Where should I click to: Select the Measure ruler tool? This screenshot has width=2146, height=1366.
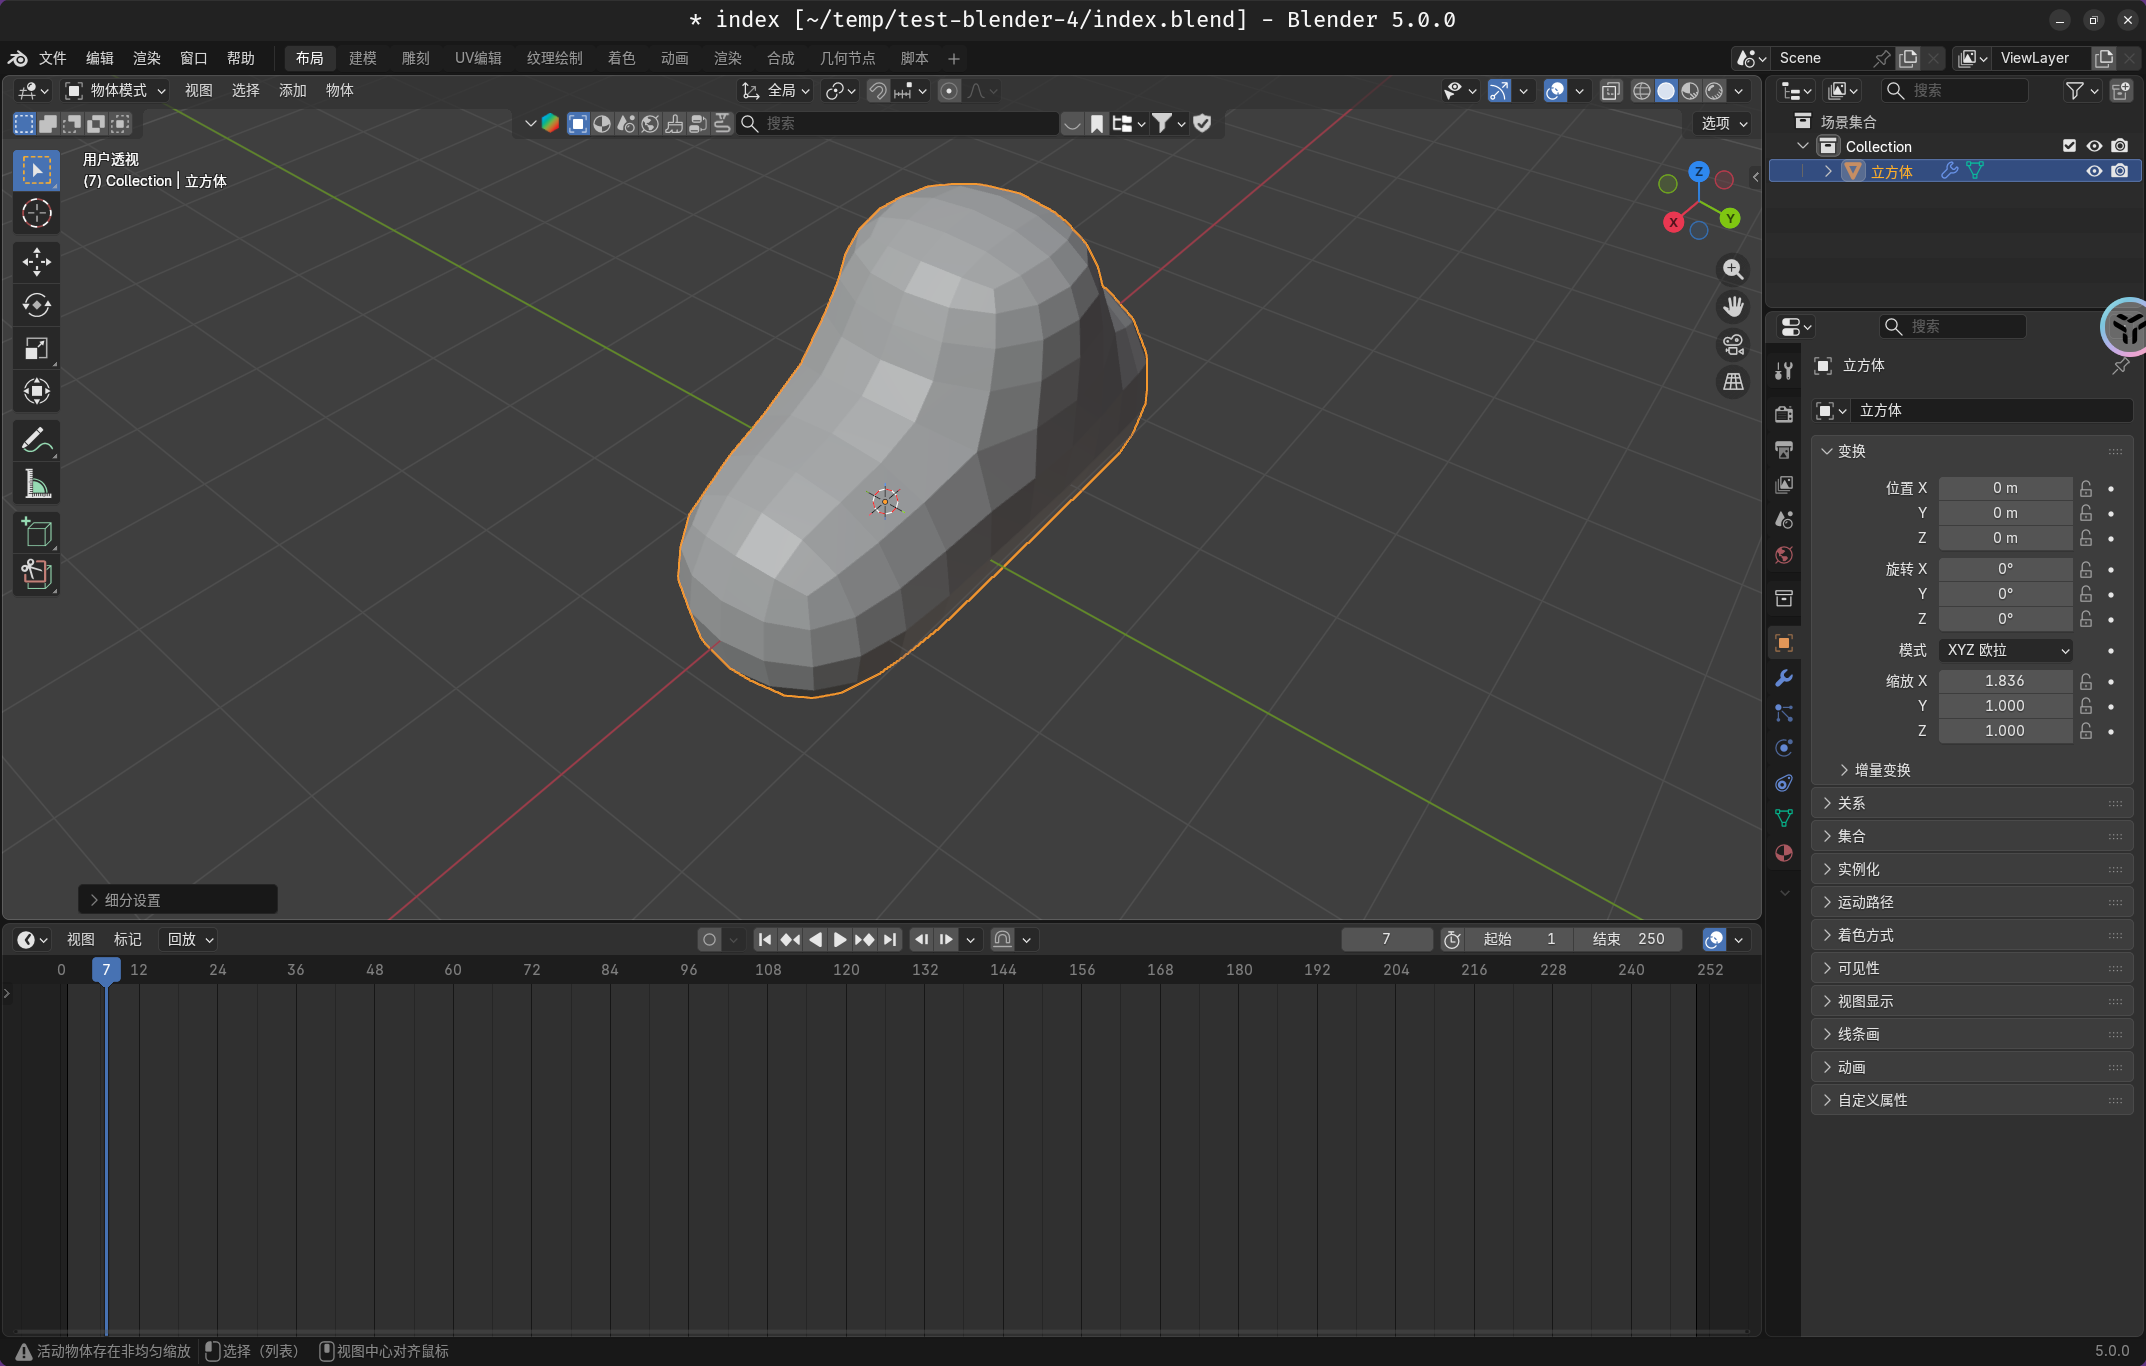tap(37, 485)
